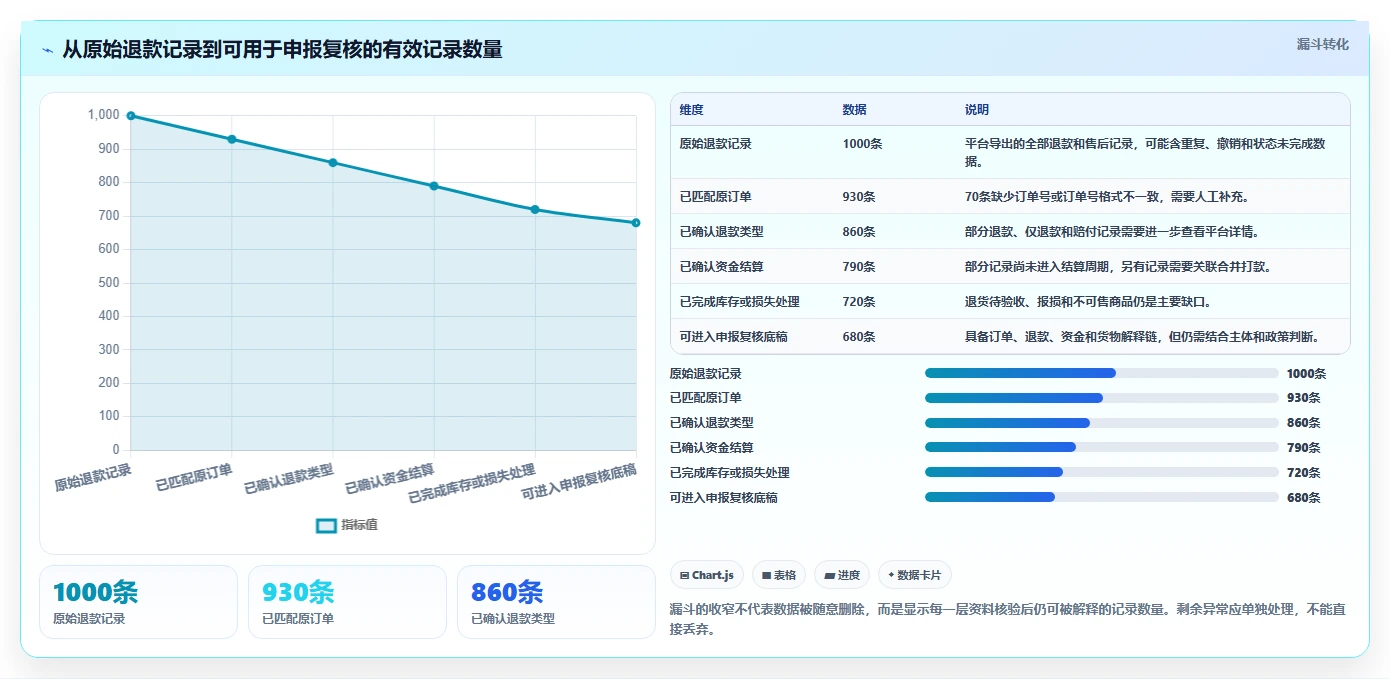Click the 进度 tag
The height and width of the screenshot is (679, 1390).
tap(842, 575)
